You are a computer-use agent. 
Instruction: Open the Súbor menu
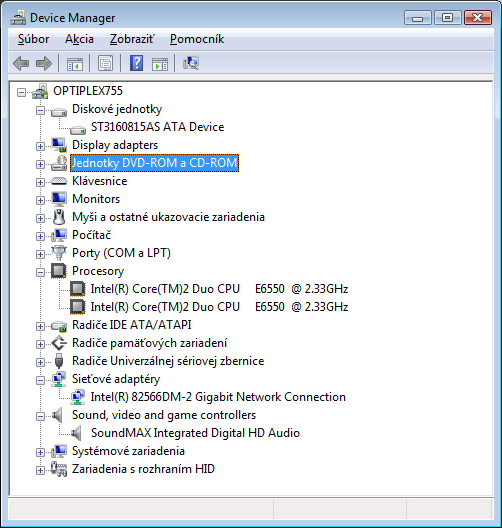click(x=33, y=39)
